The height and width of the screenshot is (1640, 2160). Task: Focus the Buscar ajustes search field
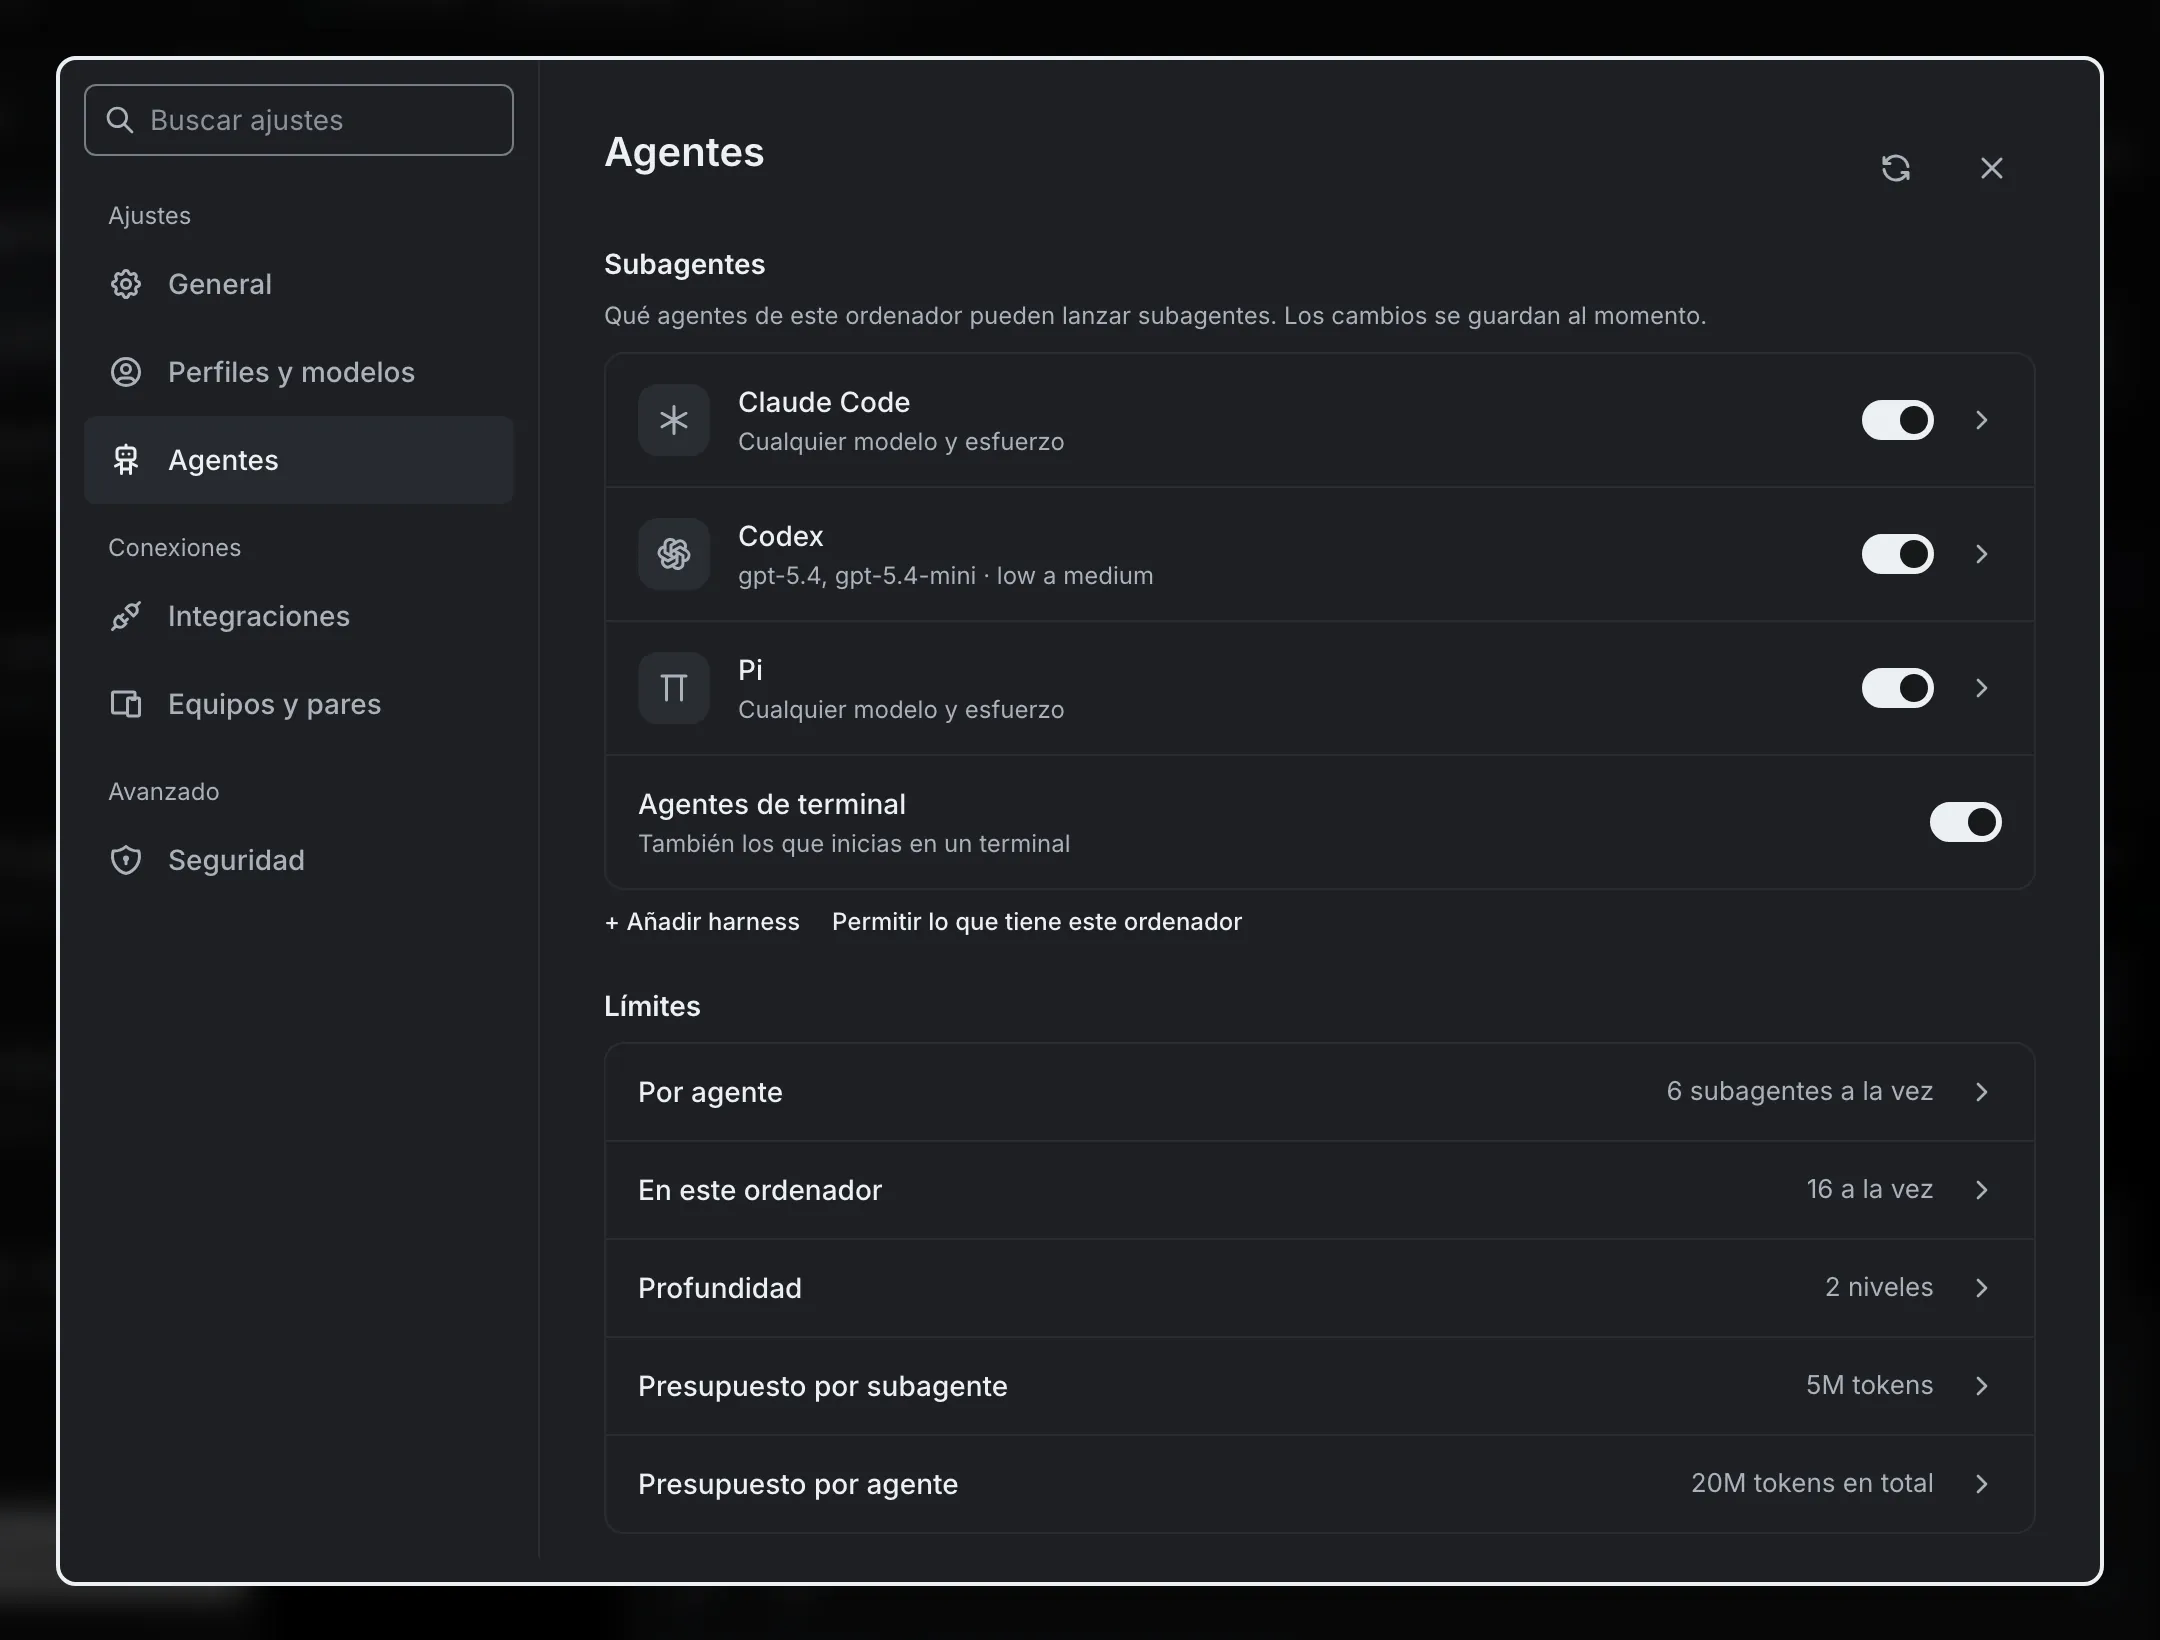[x=299, y=120]
